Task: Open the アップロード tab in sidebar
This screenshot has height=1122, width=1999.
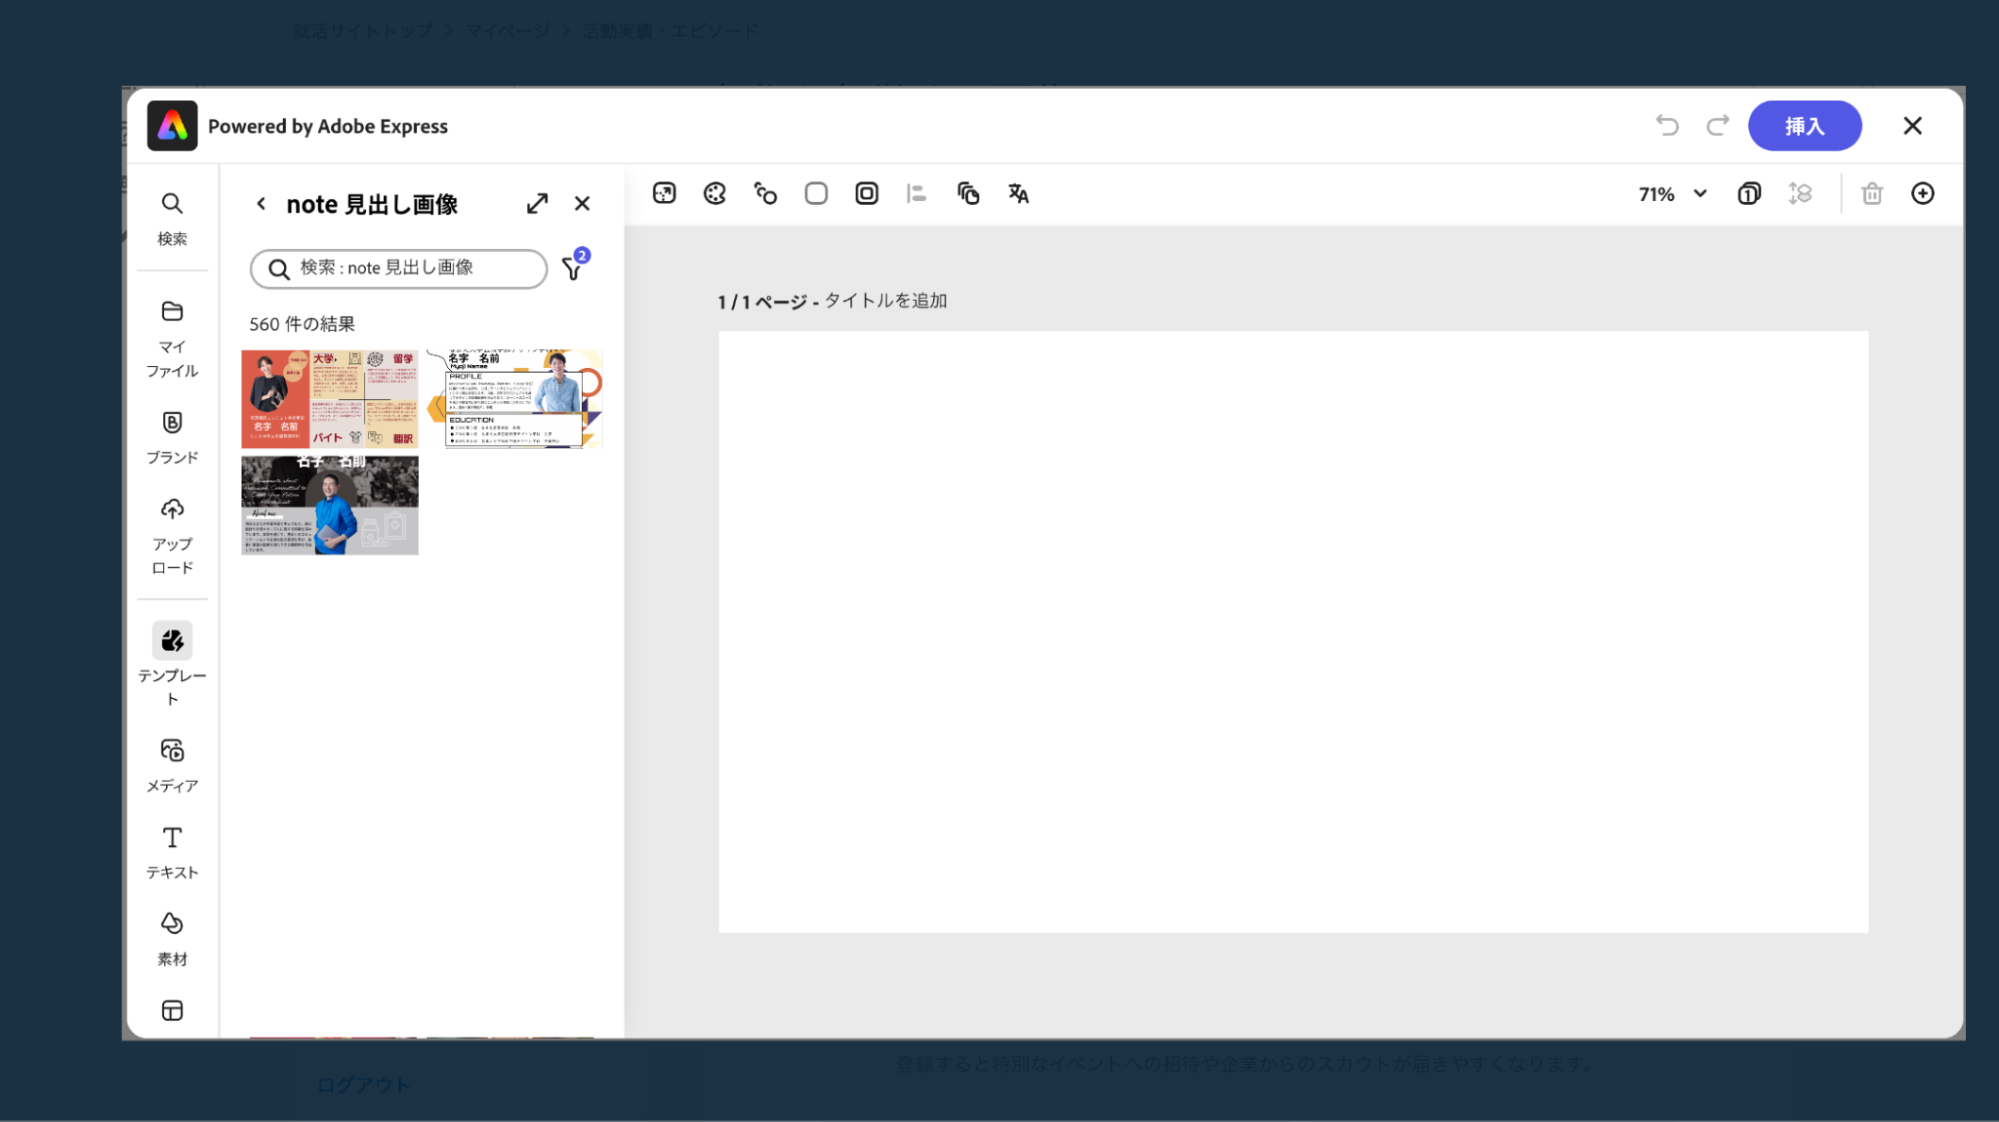Action: pos(172,535)
